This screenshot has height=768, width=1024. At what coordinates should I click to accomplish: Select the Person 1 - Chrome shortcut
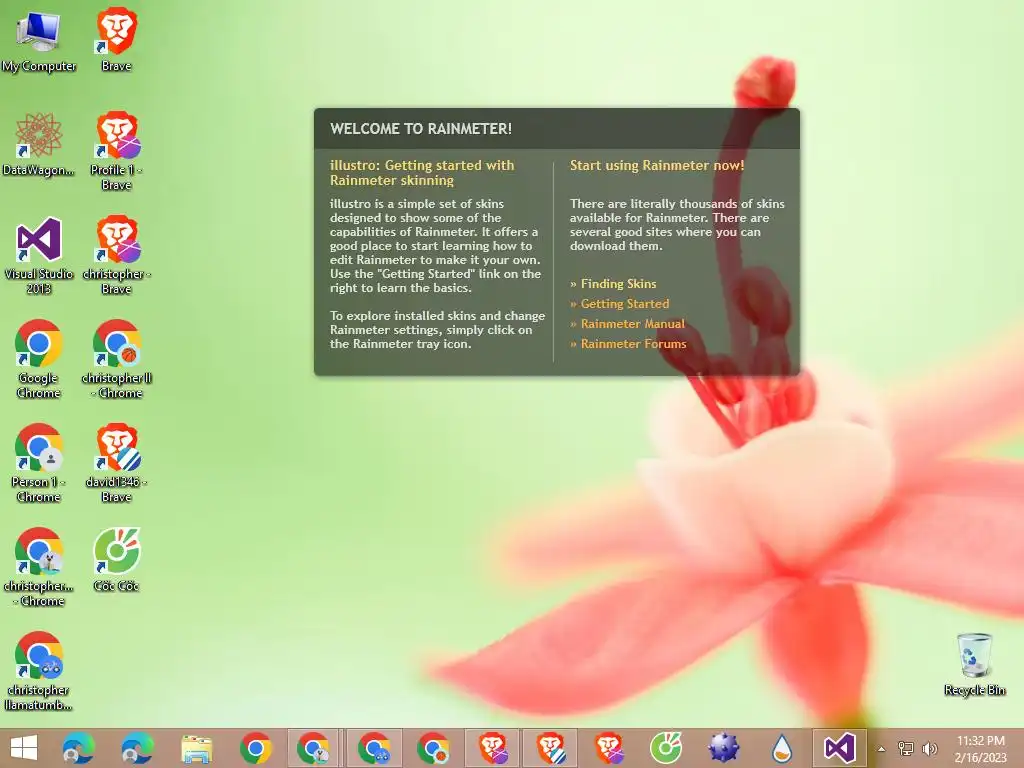coord(39,464)
